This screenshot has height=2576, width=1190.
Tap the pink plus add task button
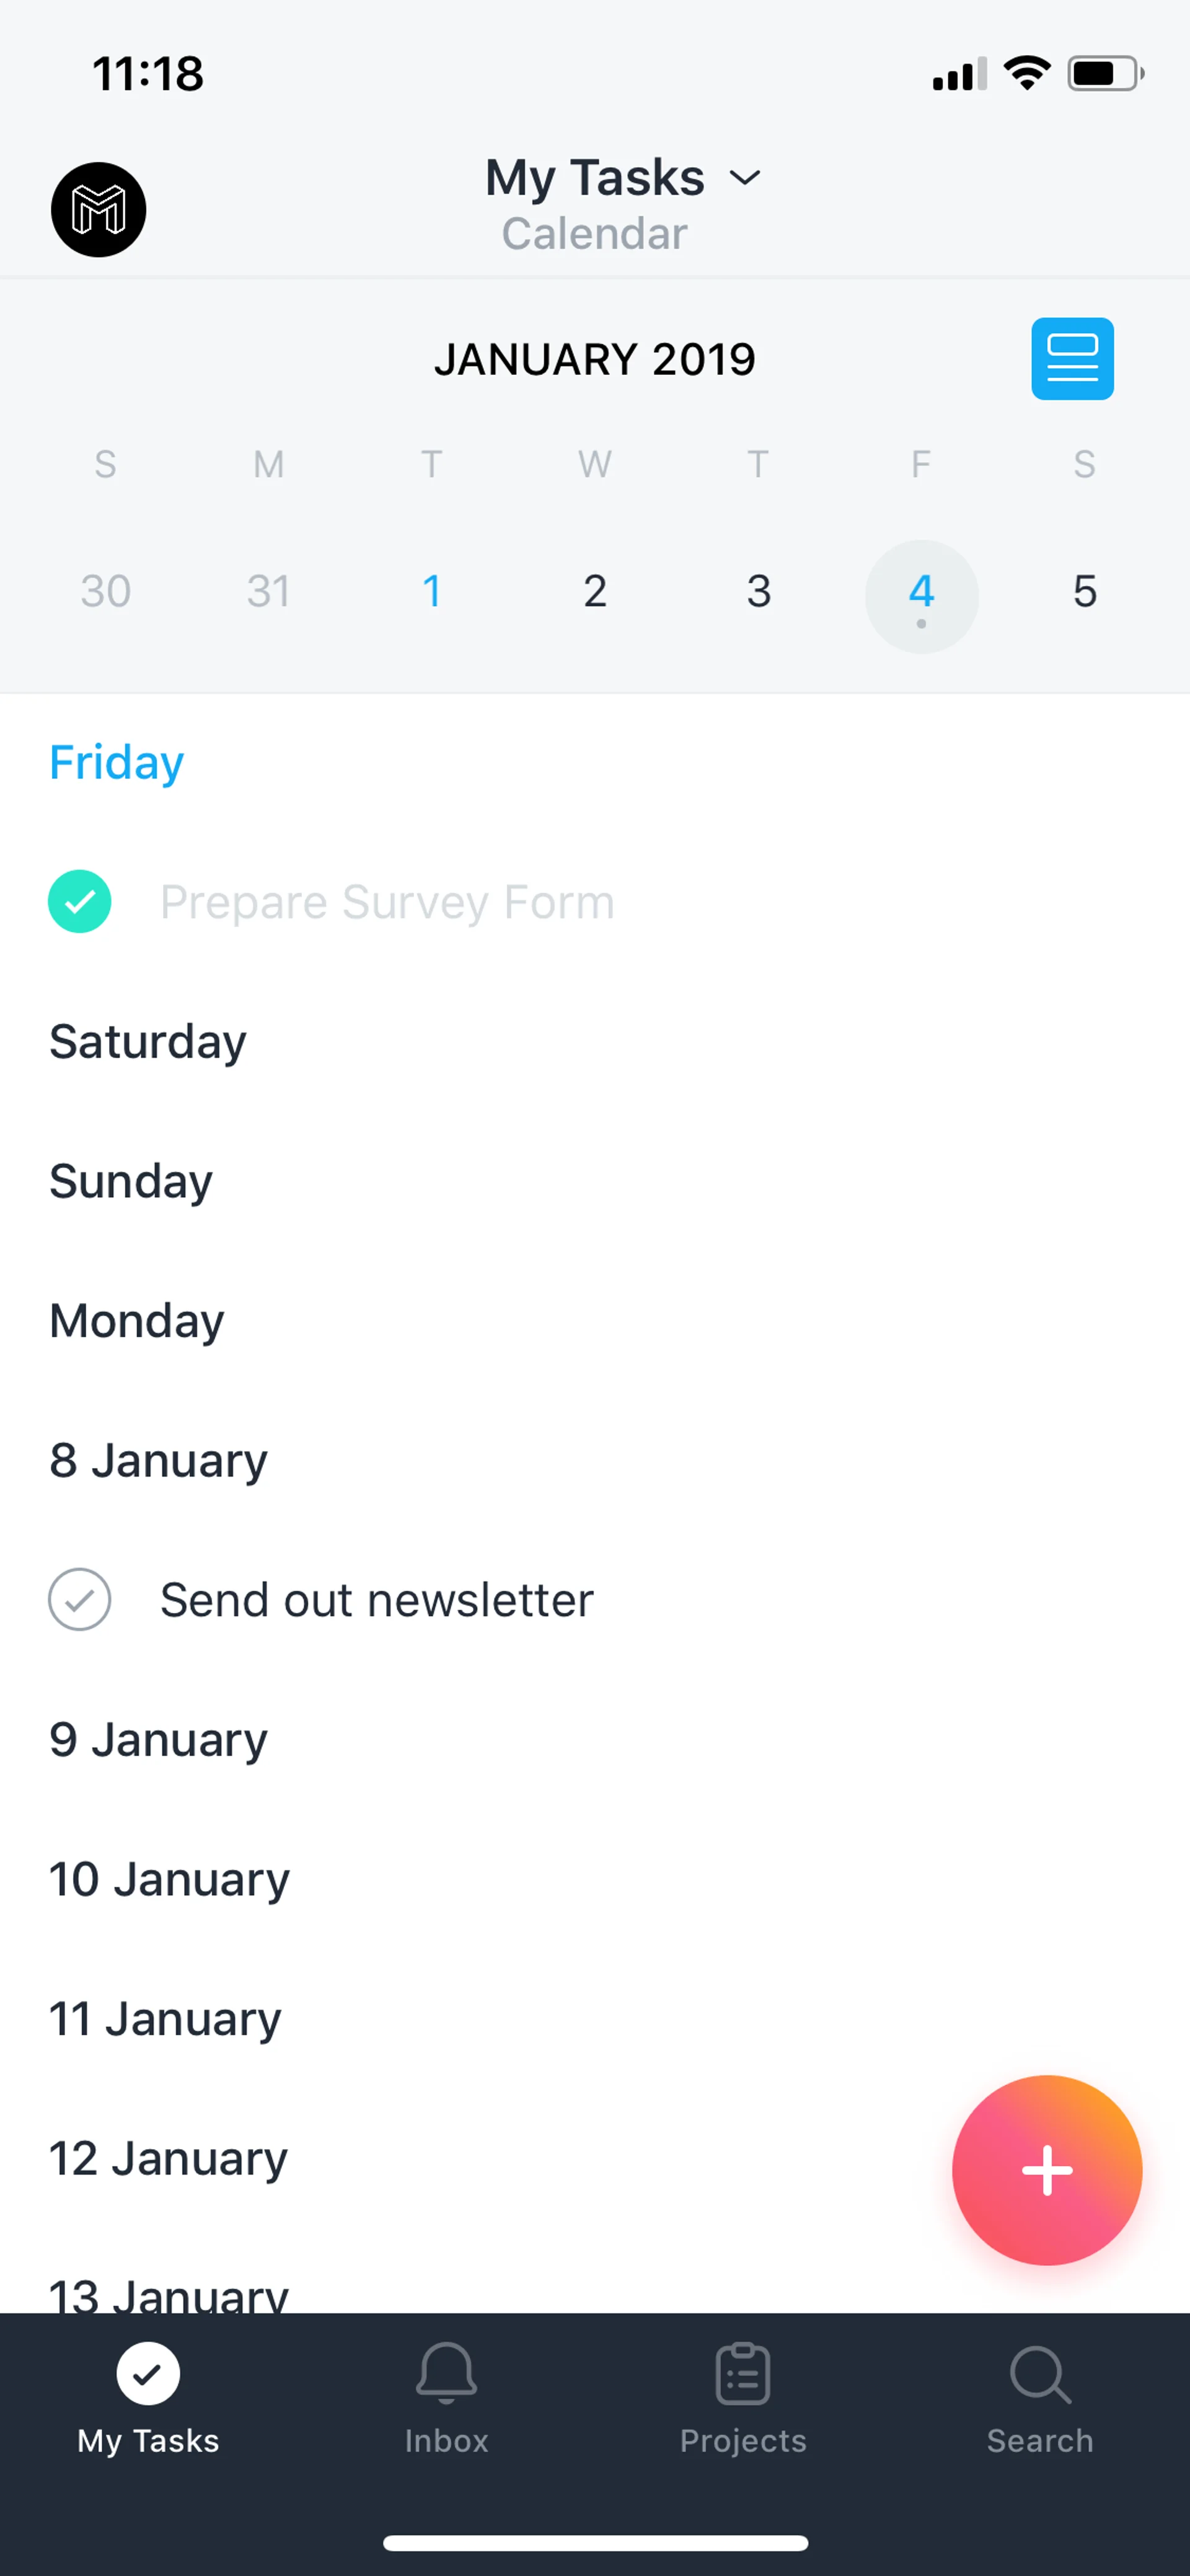tap(1046, 2170)
